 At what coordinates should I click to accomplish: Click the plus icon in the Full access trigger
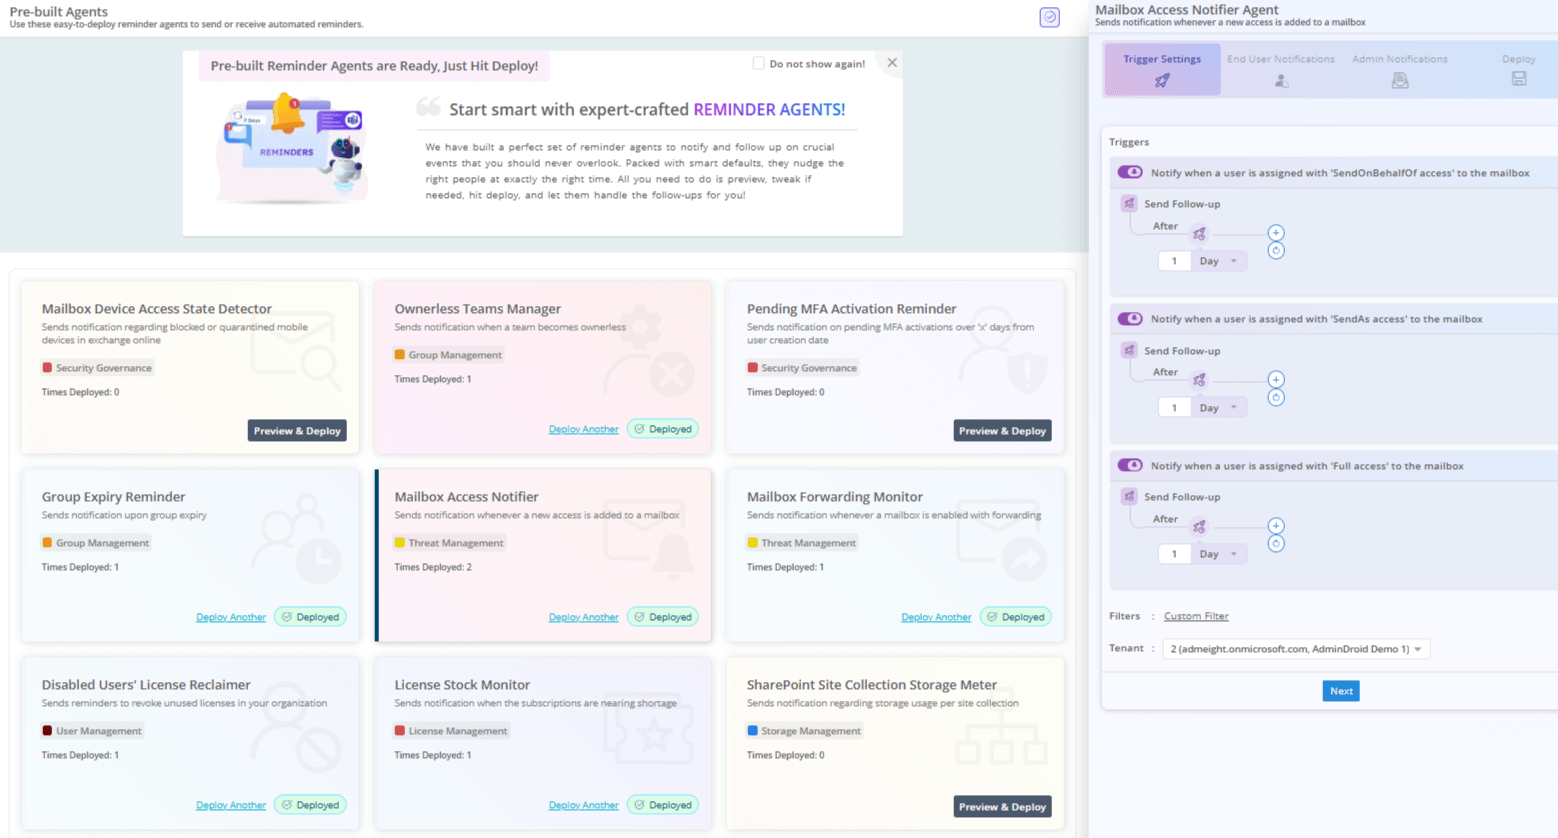click(1276, 526)
